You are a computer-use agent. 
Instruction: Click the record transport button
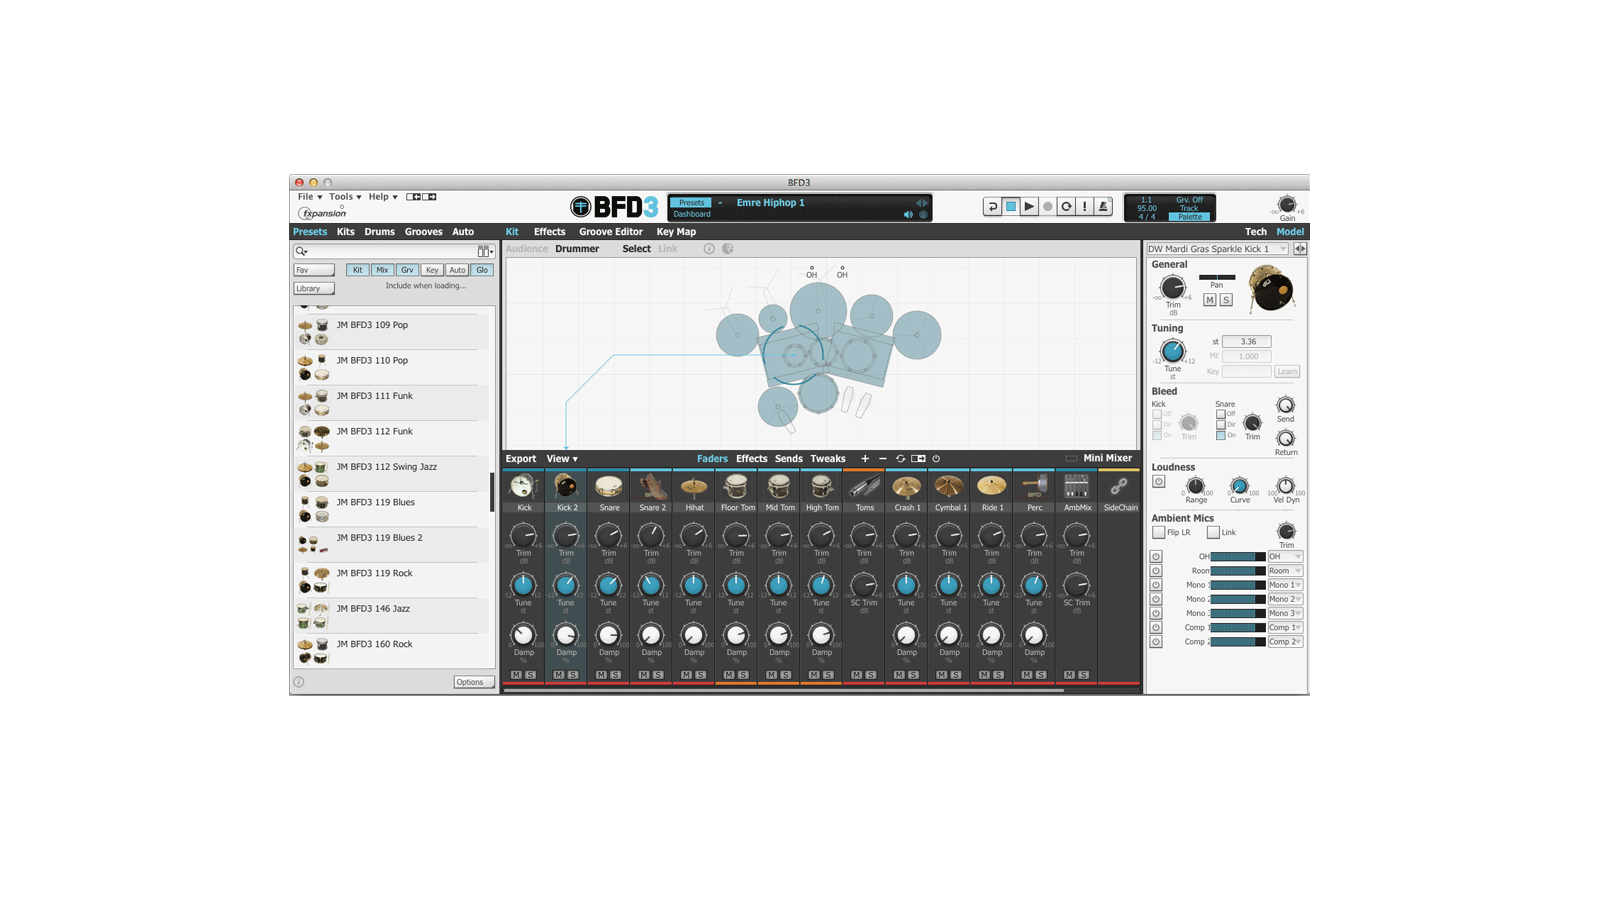click(1047, 206)
